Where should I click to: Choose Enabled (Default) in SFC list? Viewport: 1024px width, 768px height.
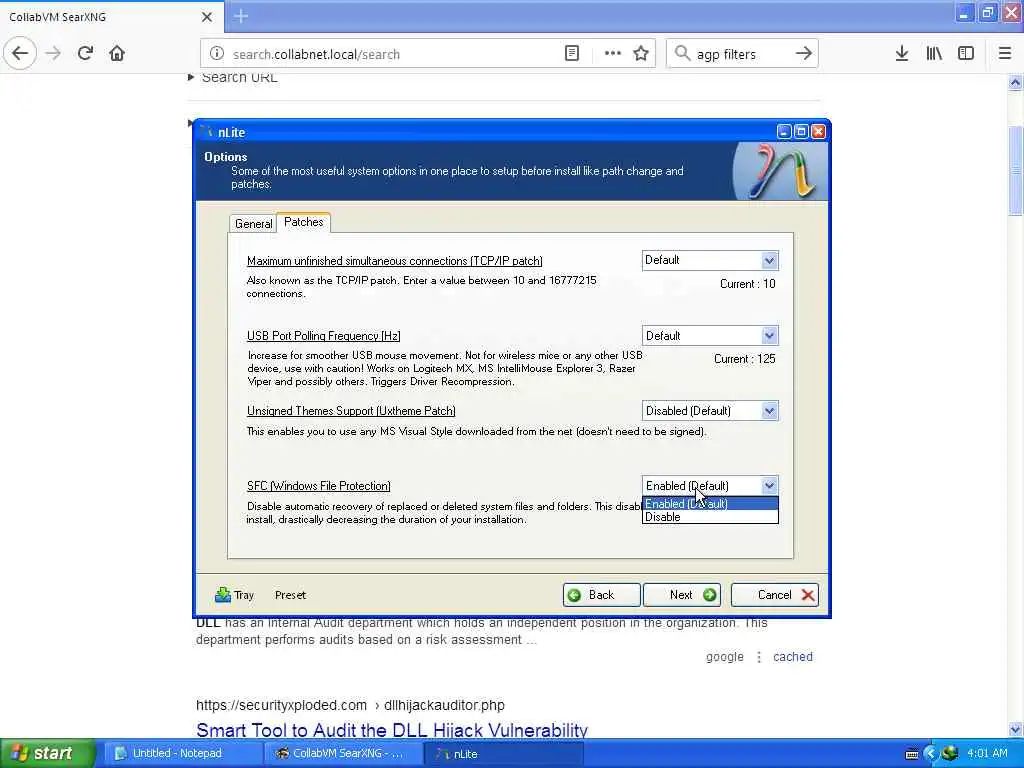710,504
